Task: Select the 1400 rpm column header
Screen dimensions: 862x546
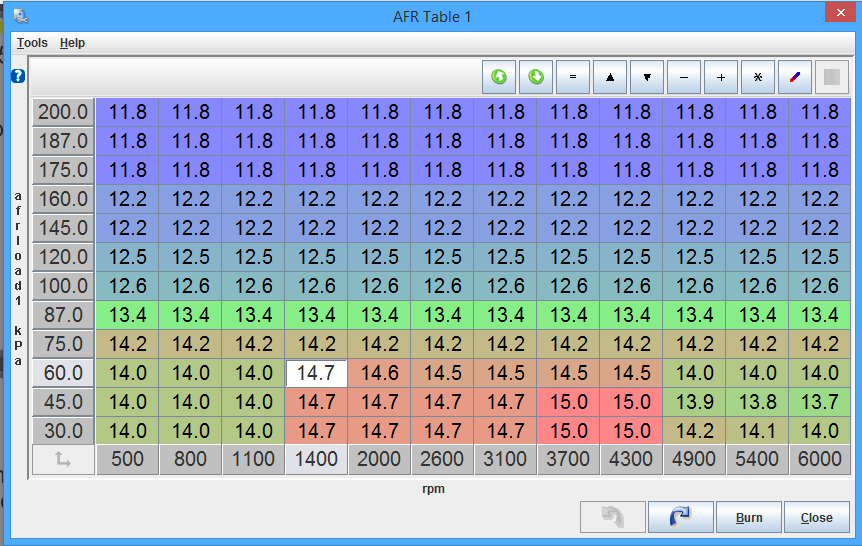Action: pos(316,460)
